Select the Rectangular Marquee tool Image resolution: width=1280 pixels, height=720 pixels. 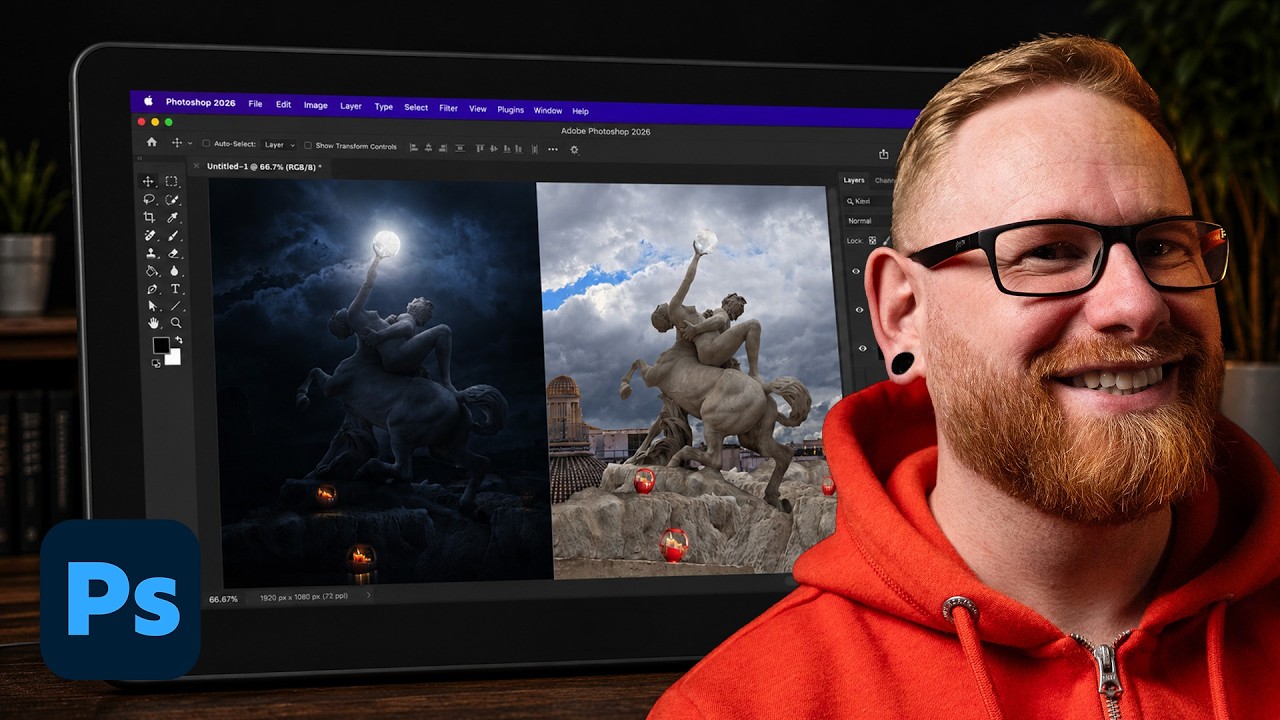(171, 181)
